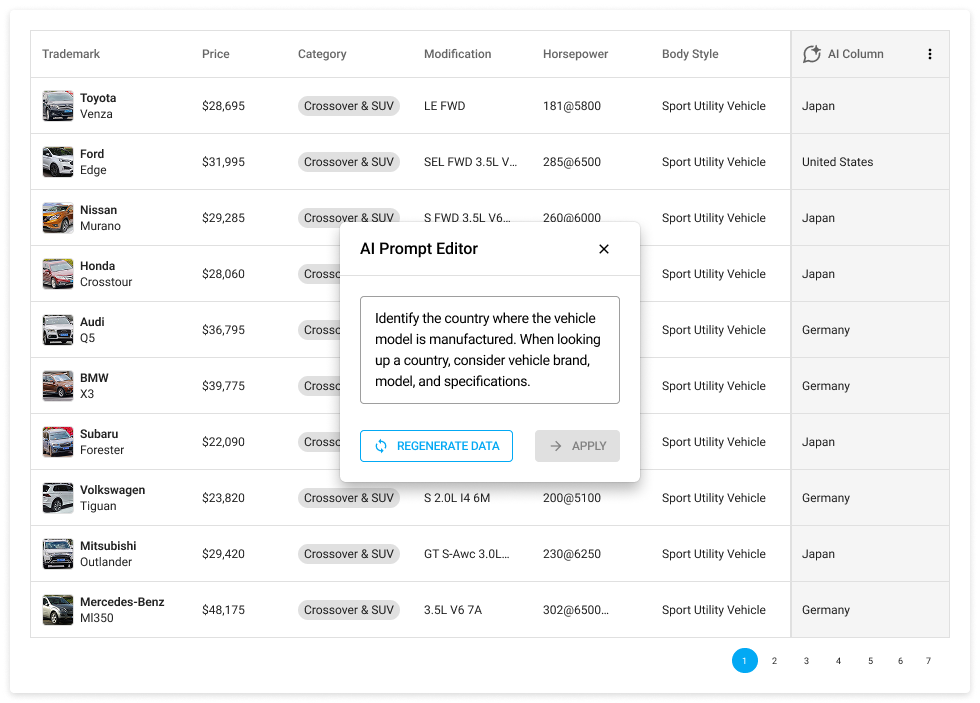Image resolution: width=980 pixels, height=703 pixels.
Task: Sort by the Modification column header
Action: [458, 54]
